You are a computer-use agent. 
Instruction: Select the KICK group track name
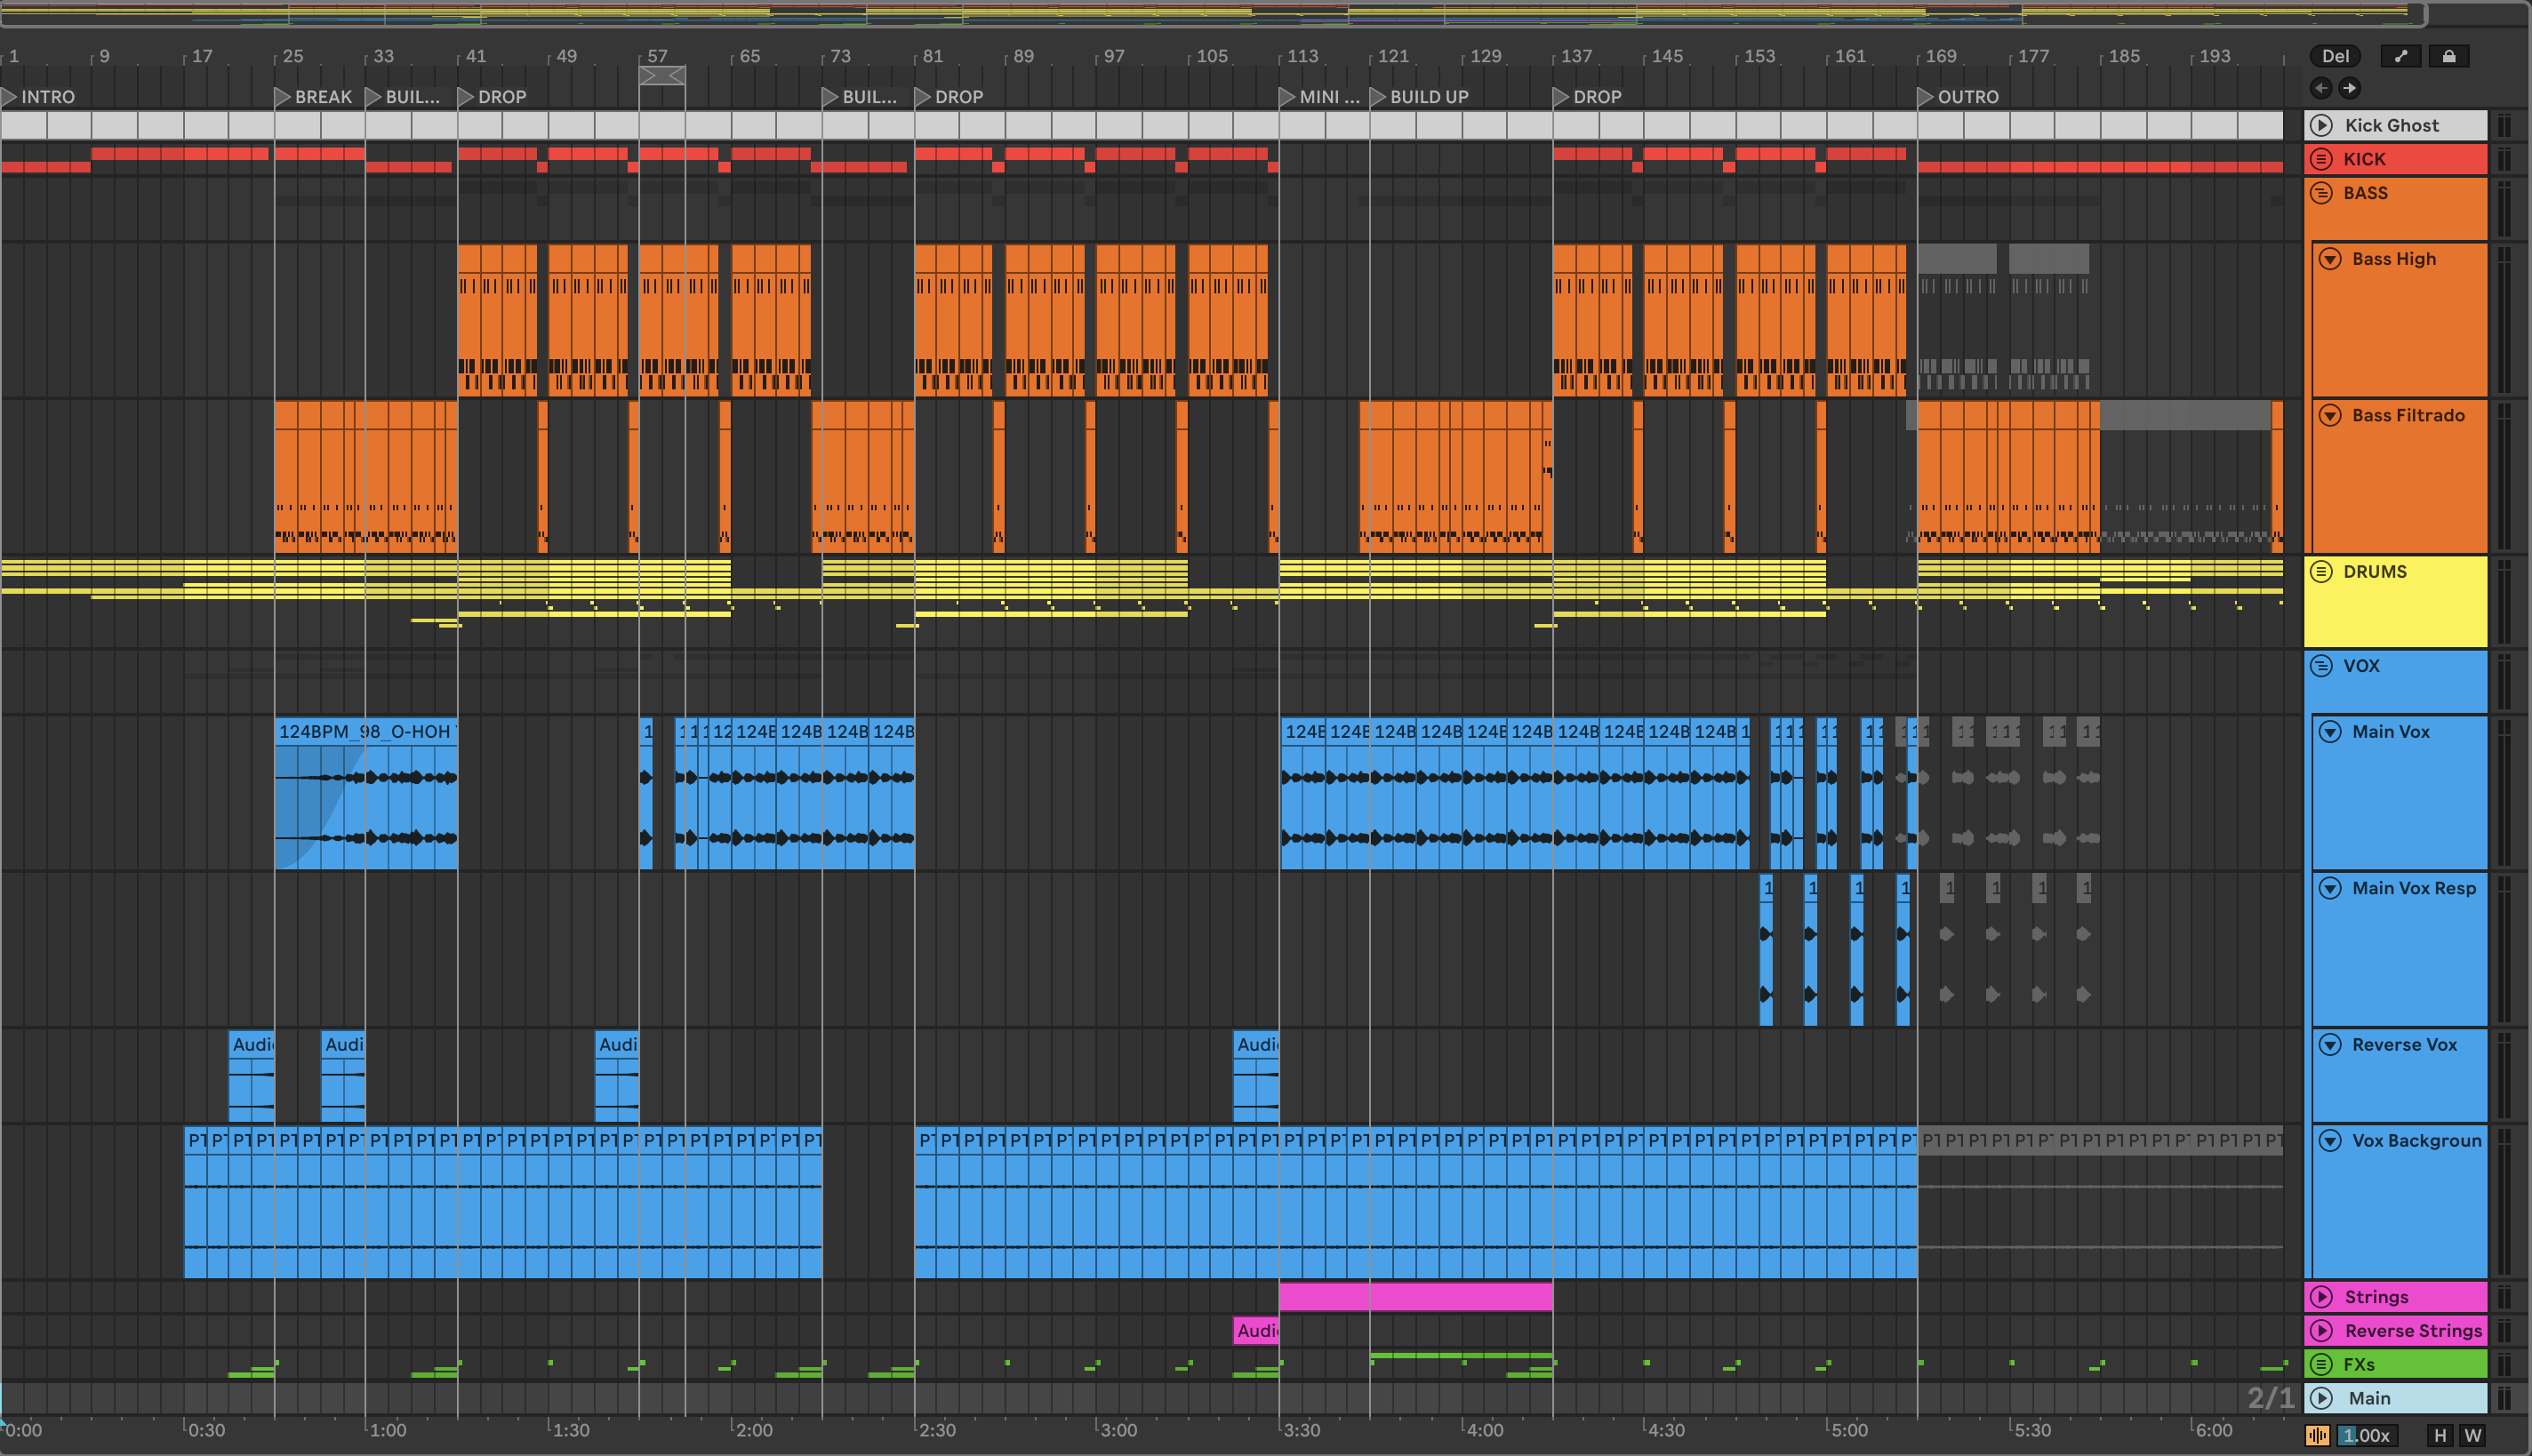(x=2364, y=159)
